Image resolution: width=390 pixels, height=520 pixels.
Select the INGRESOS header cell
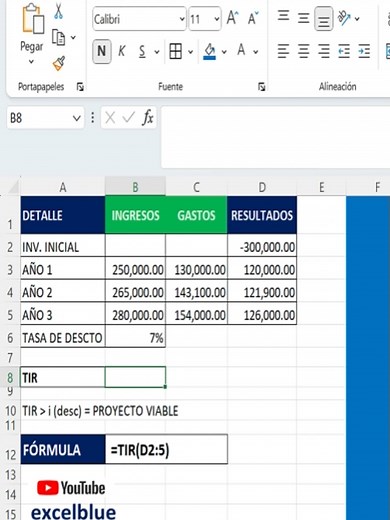click(135, 215)
